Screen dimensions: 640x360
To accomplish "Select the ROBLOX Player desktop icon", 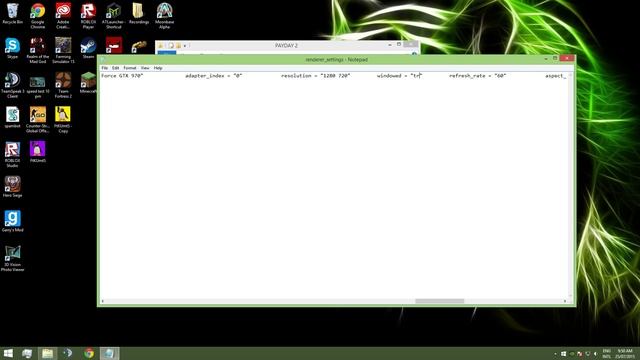I will [88, 16].
